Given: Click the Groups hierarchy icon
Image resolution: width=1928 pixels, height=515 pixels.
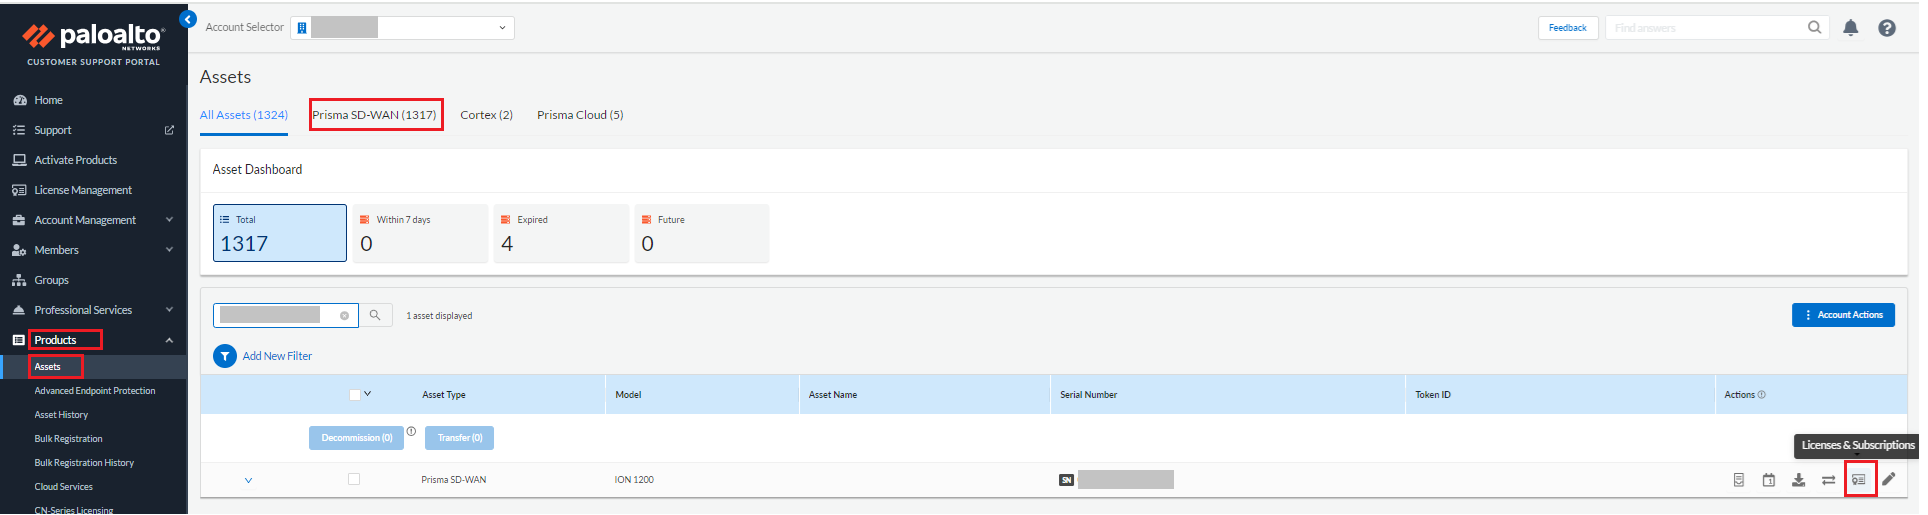Looking at the screenshot, I should (x=19, y=280).
